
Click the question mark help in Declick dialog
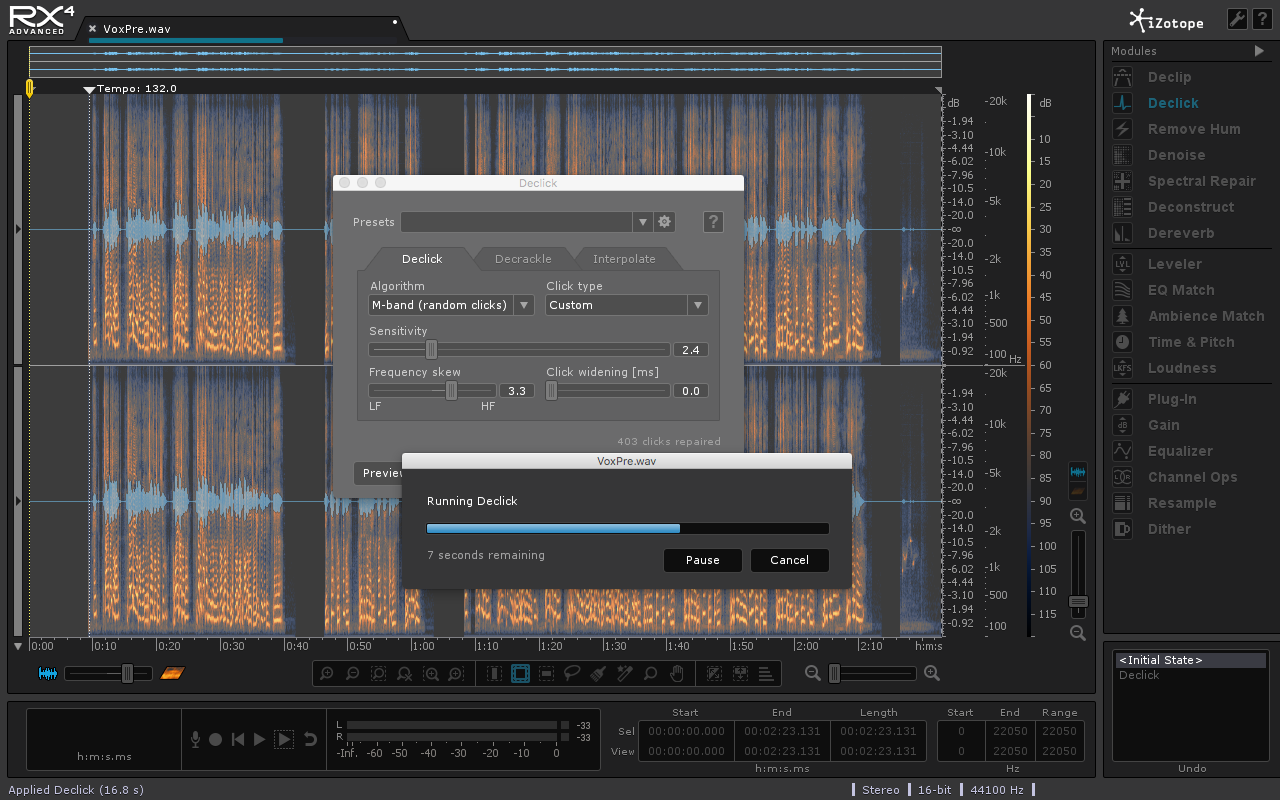[713, 222]
